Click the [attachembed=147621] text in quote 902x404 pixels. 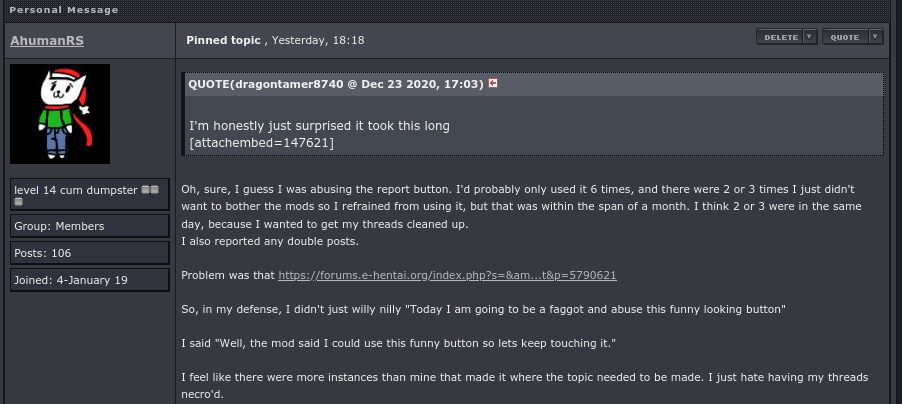pyautogui.click(x=261, y=143)
